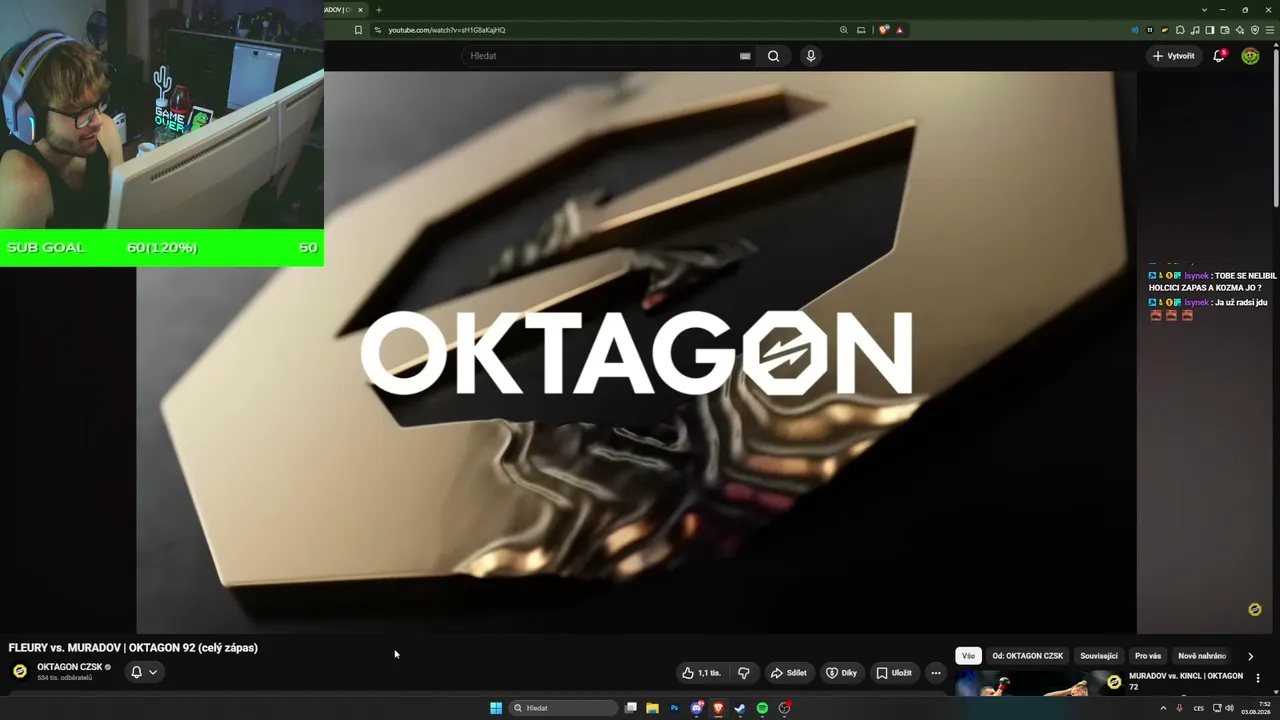Viewport: 1280px width, 720px height.
Task: Start voice search with the microphone icon
Action: pyautogui.click(x=811, y=56)
